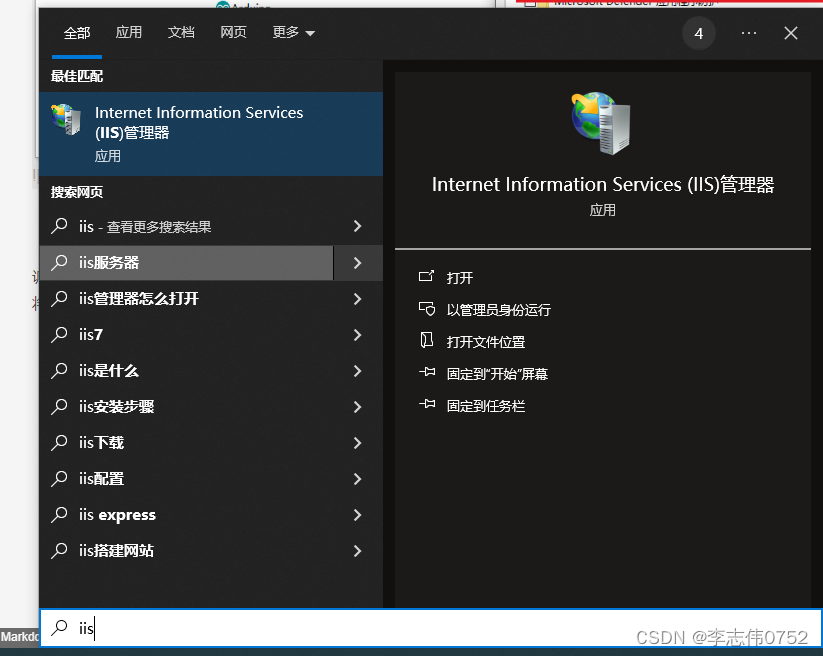Click the open icon next to 打开
This screenshot has height=656, width=823.
(x=427, y=276)
